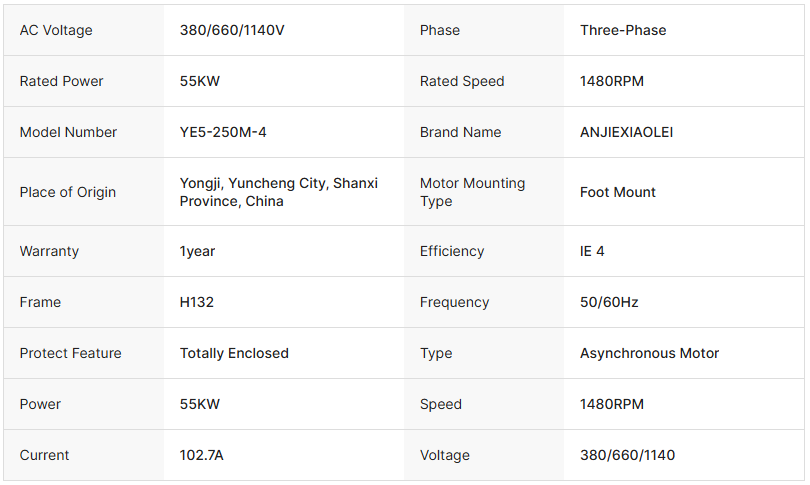Select the 380/660/1140V value
The width and height of the screenshot is (810, 485).
tap(232, 30)
